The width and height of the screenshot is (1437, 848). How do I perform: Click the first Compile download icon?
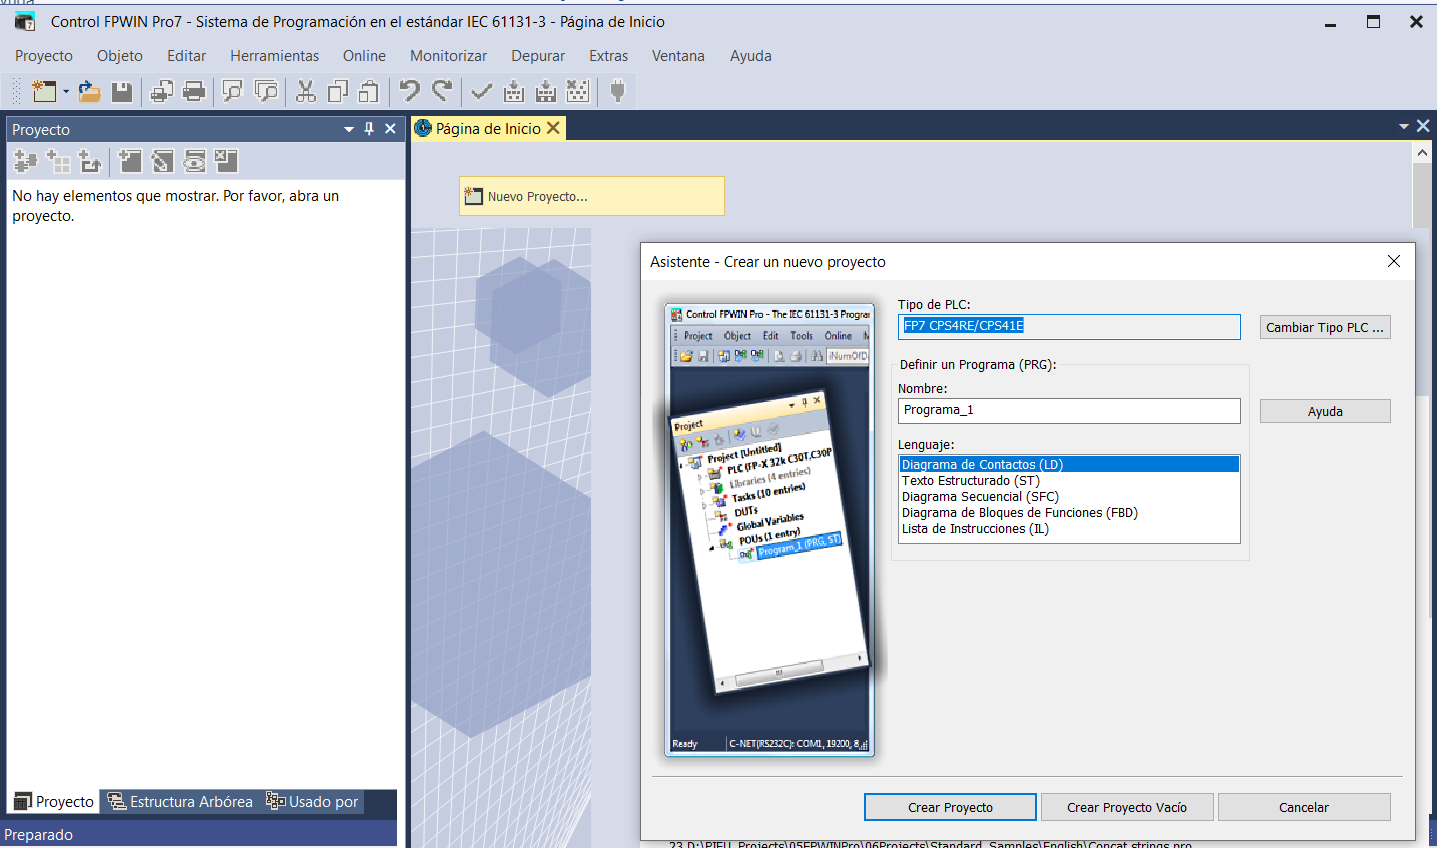click(x=514, y=92)
